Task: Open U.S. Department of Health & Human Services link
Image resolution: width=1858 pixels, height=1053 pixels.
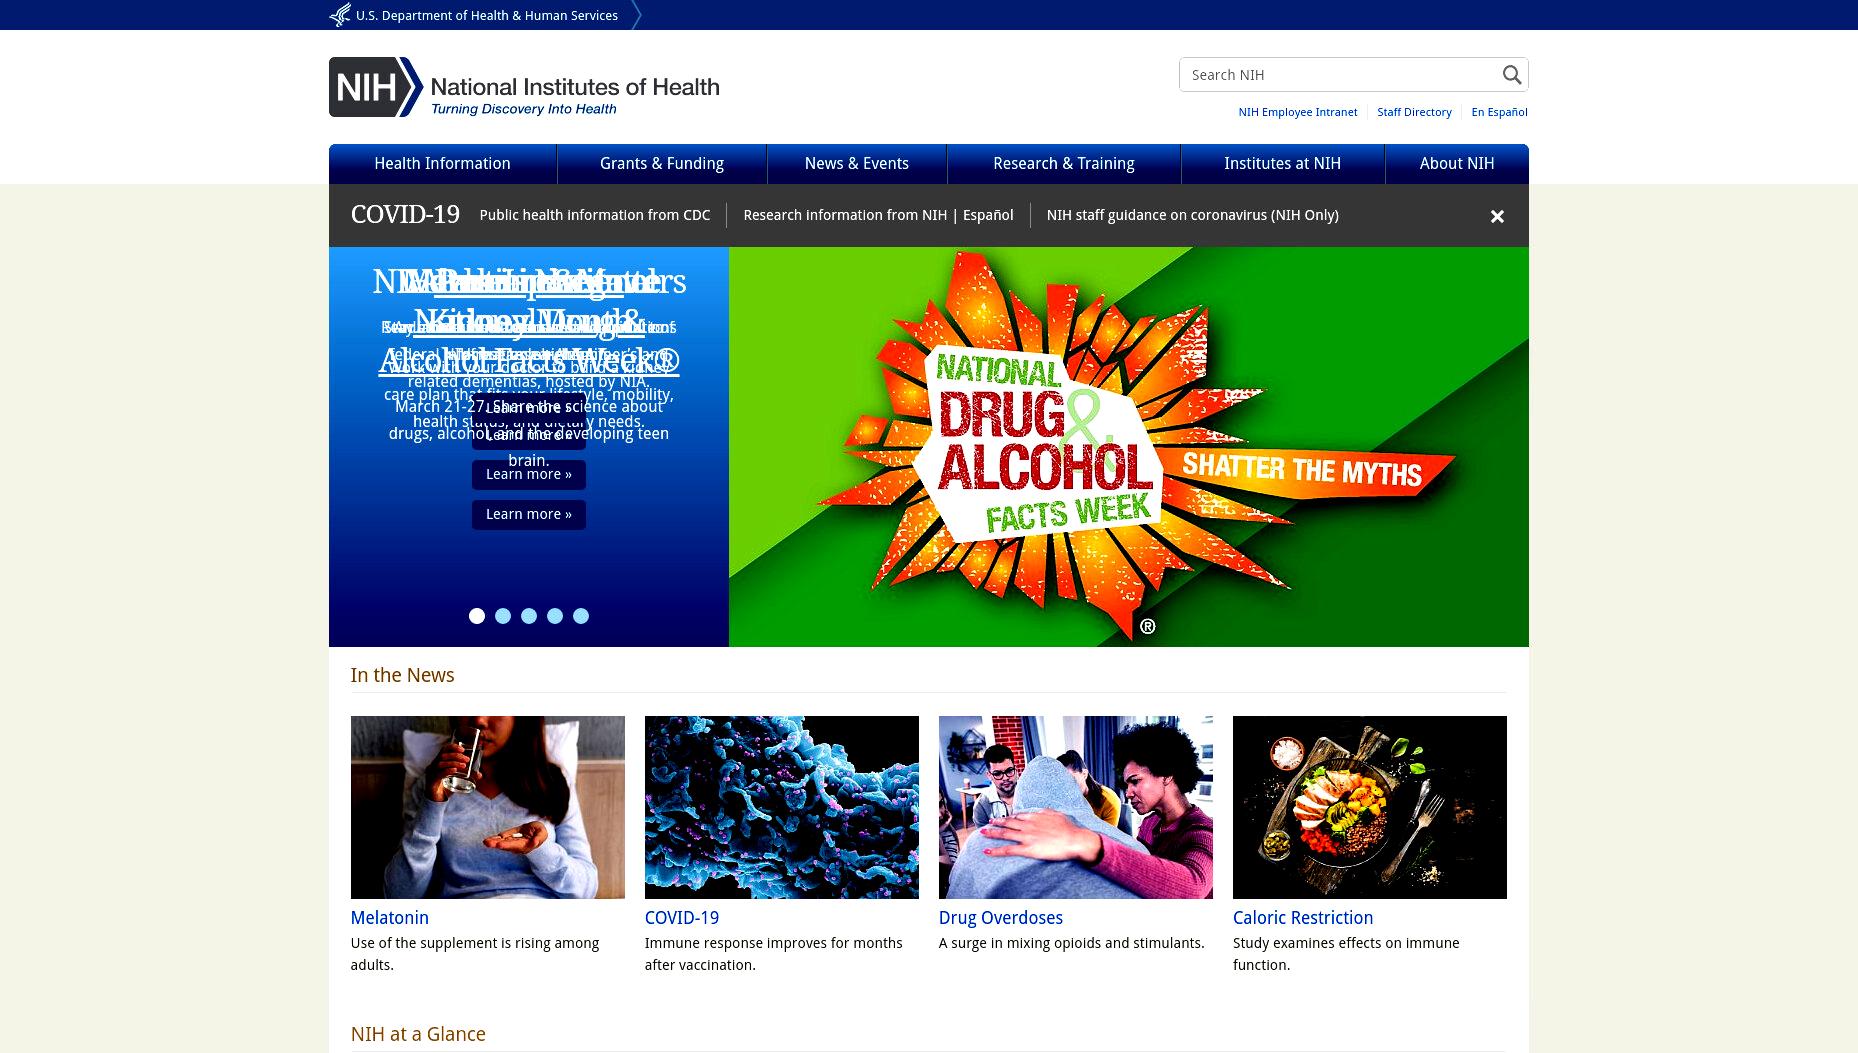Action: click(487, 16)
